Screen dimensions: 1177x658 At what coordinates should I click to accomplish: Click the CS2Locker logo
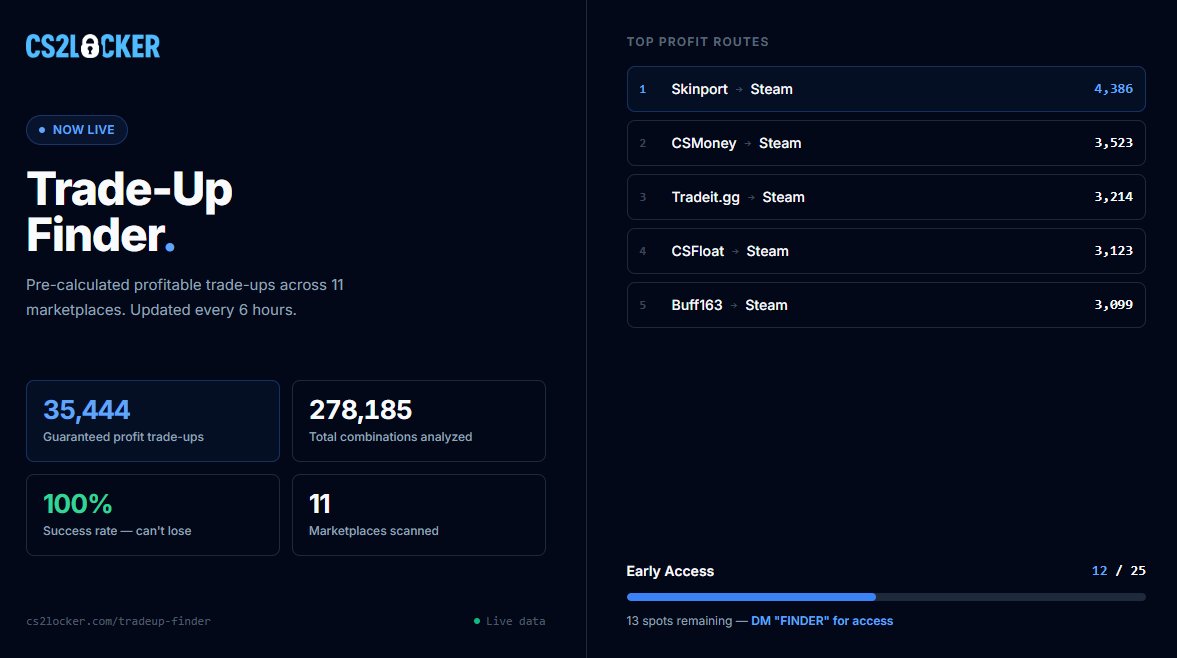click(x=93, y=47)
